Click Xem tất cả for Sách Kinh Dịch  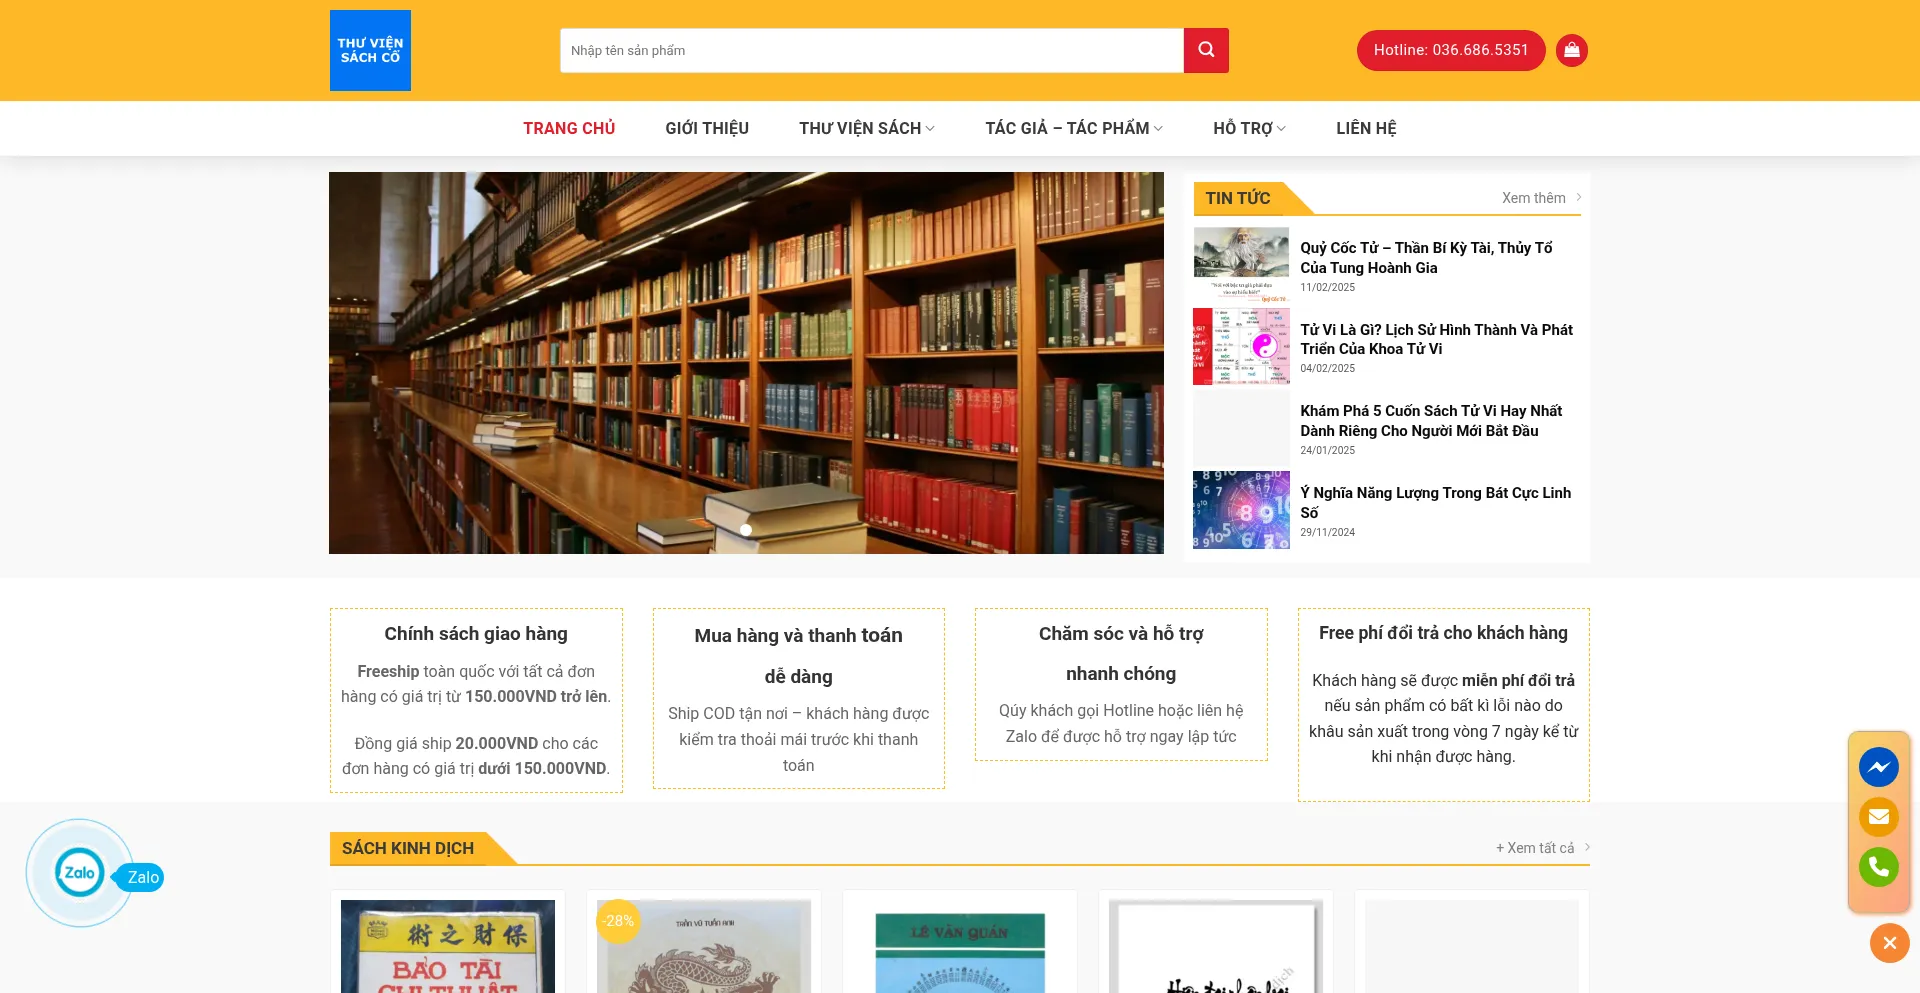(1542, 848)
